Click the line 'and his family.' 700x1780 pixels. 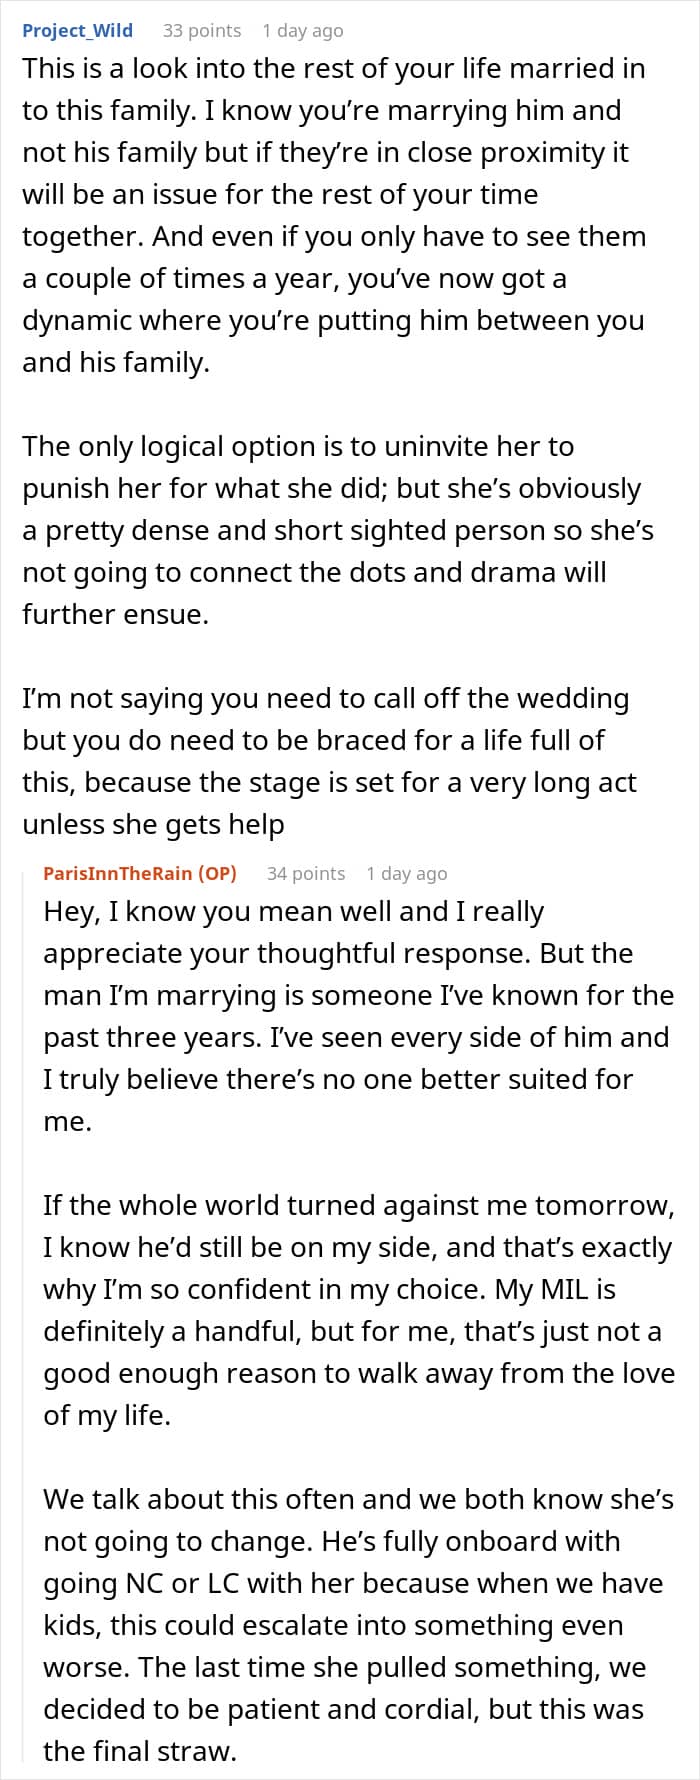(116, 362)
